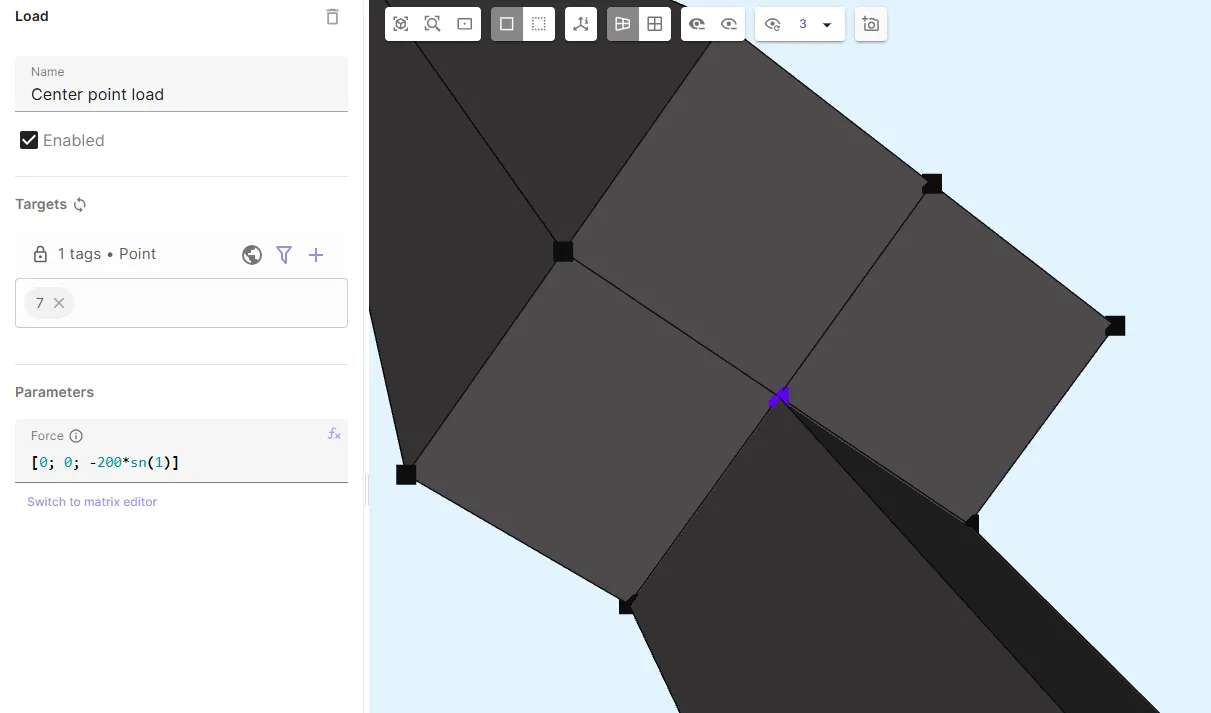
Task: Click the globe icon in the Targets row
Action: 252,255
